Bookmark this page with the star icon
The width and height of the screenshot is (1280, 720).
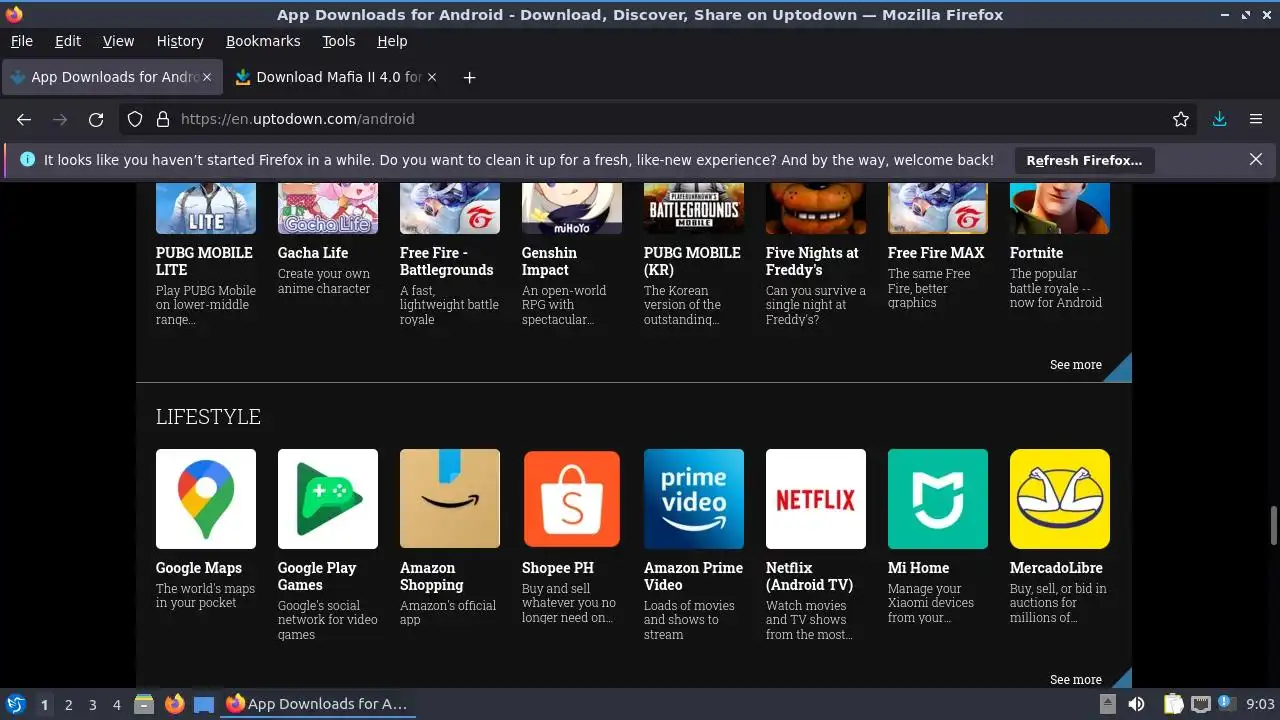[1181, 119]
